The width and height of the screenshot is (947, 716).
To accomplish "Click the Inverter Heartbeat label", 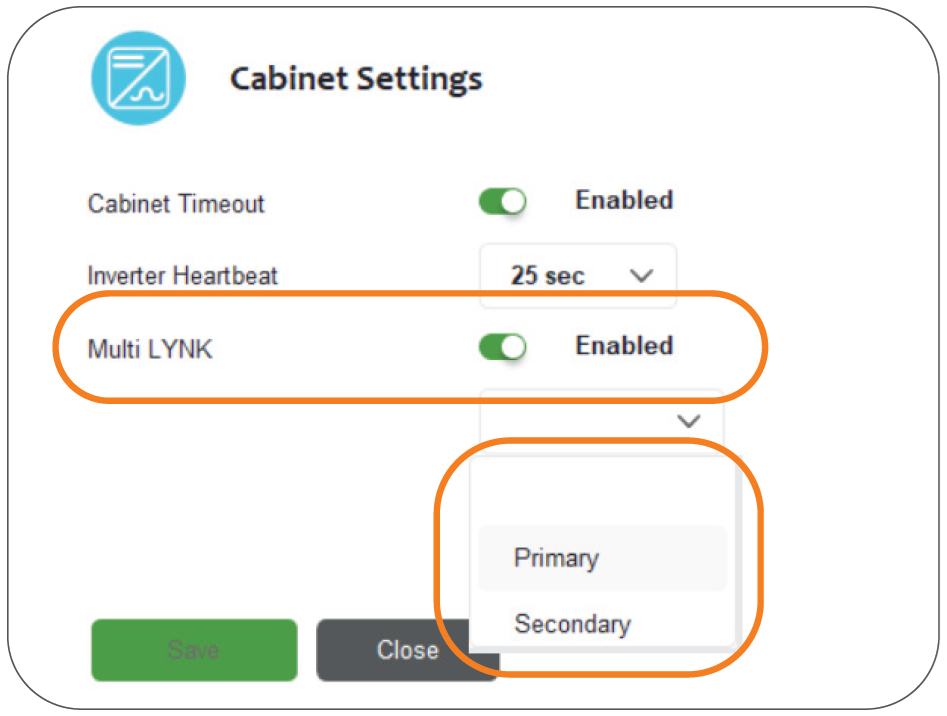I will (183, 275).
